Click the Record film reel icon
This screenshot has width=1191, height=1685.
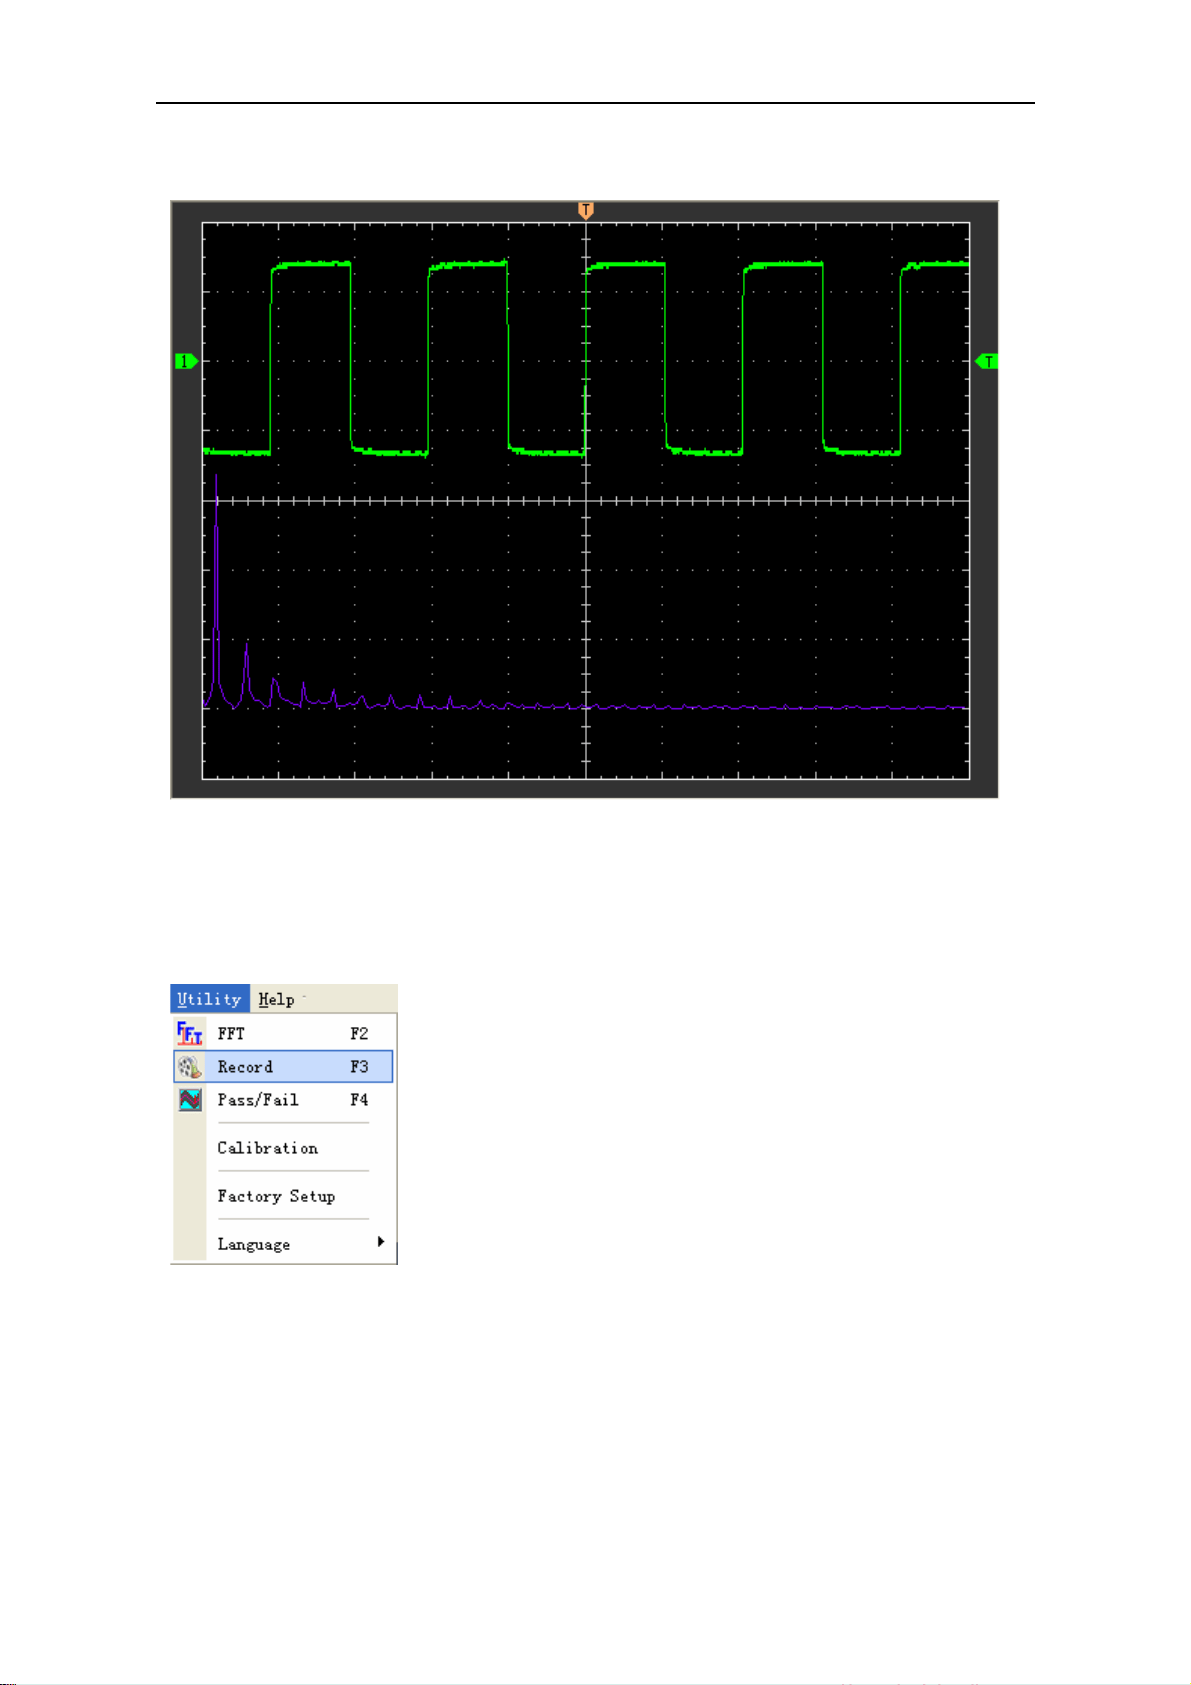[x=189, y=1067]
